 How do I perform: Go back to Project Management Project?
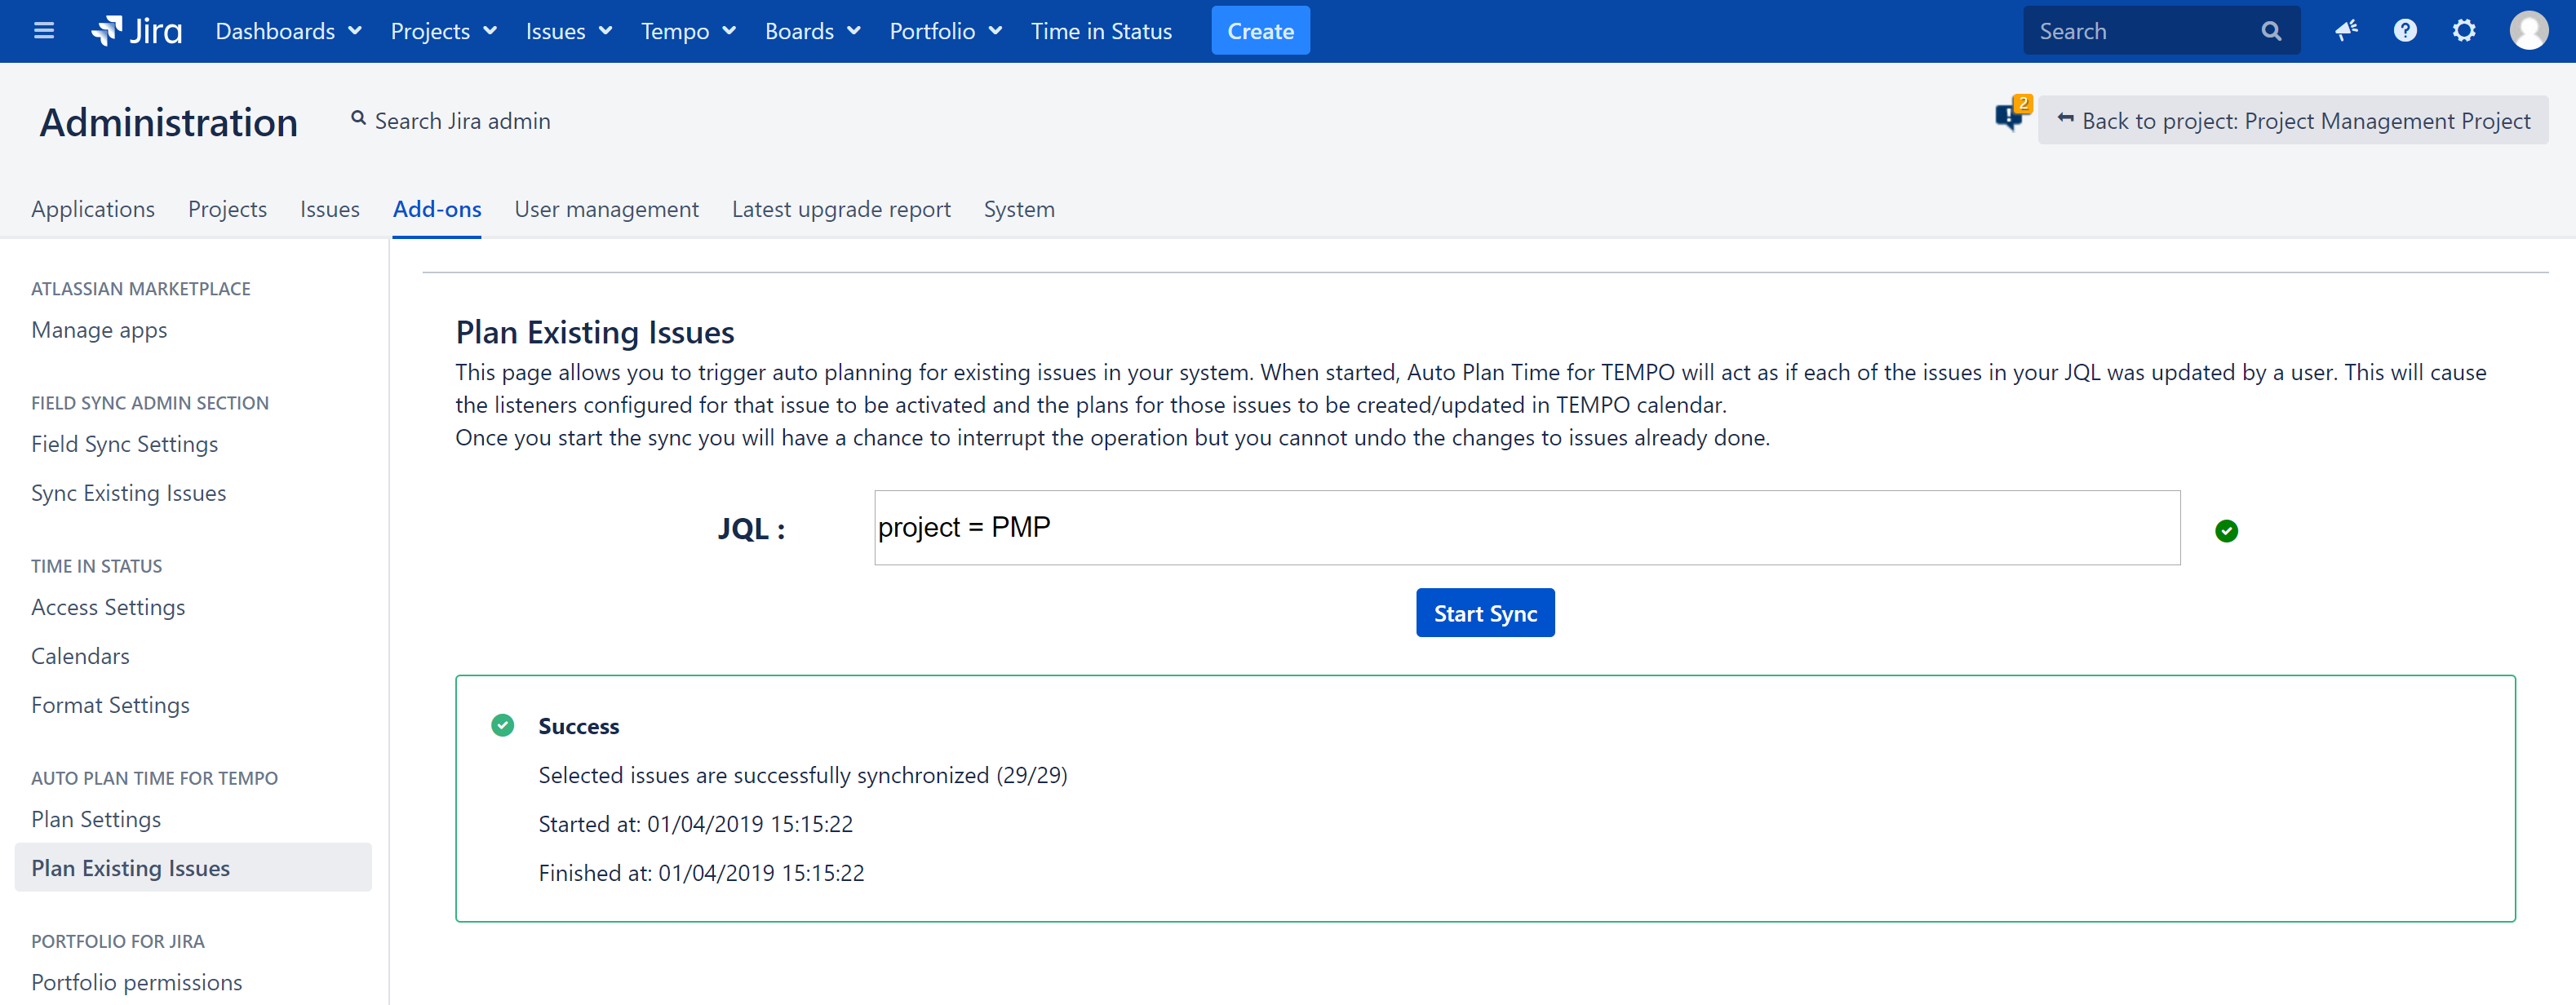tap(2293, 121)
